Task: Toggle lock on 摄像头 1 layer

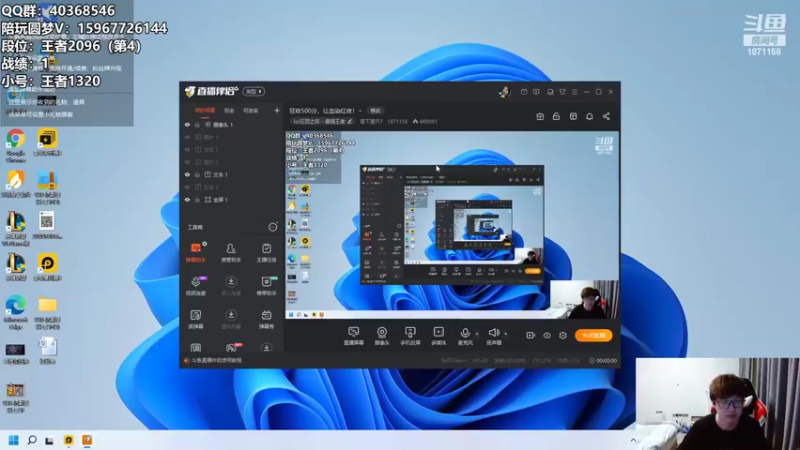Action: 197,124
